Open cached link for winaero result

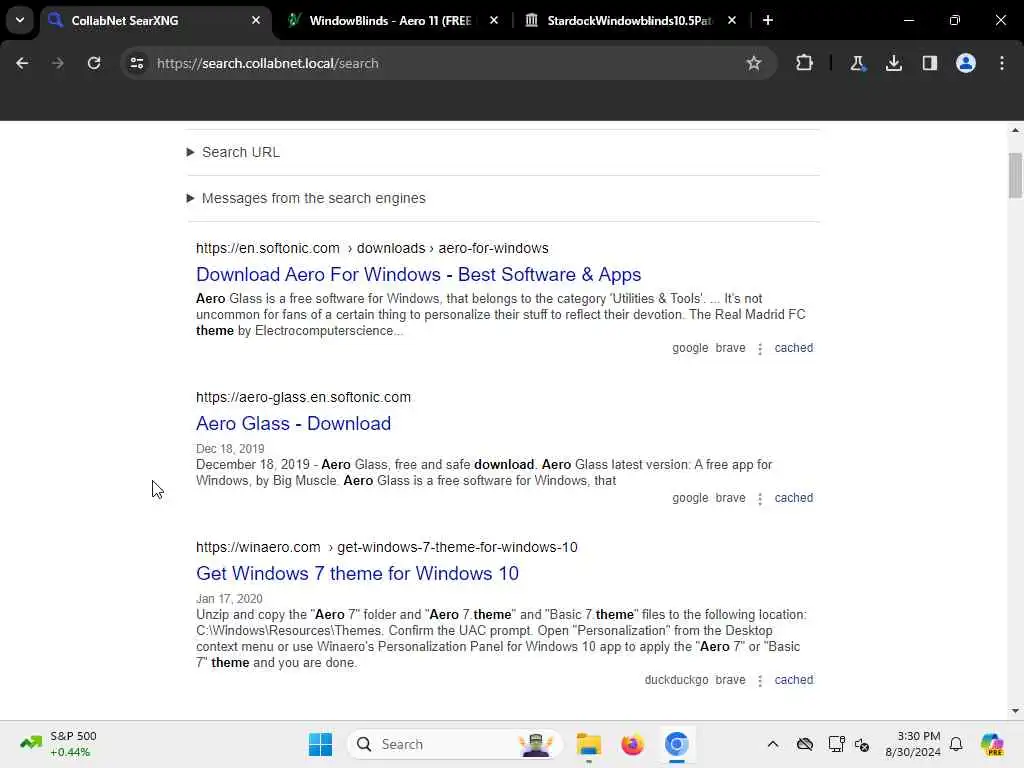click(793, 680)
